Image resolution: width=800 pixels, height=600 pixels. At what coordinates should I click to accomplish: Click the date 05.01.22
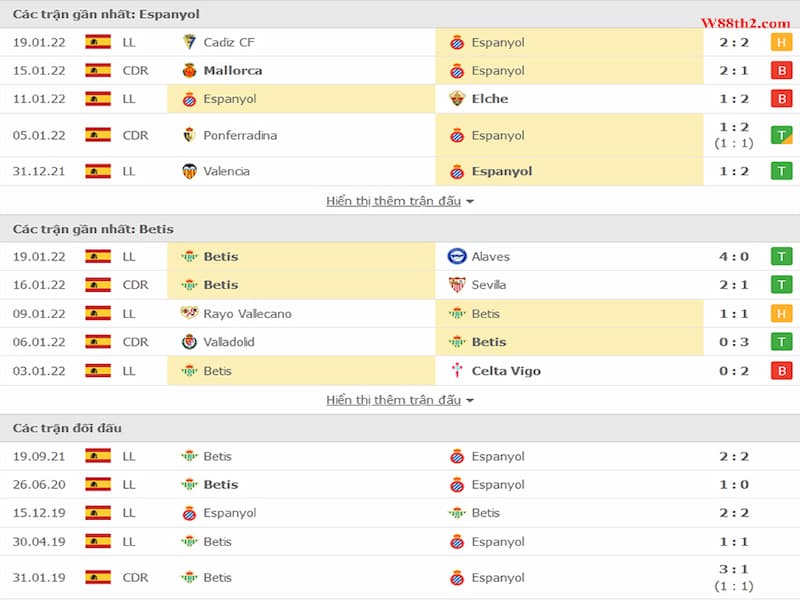pyautogui.click(x=39, y=135)
